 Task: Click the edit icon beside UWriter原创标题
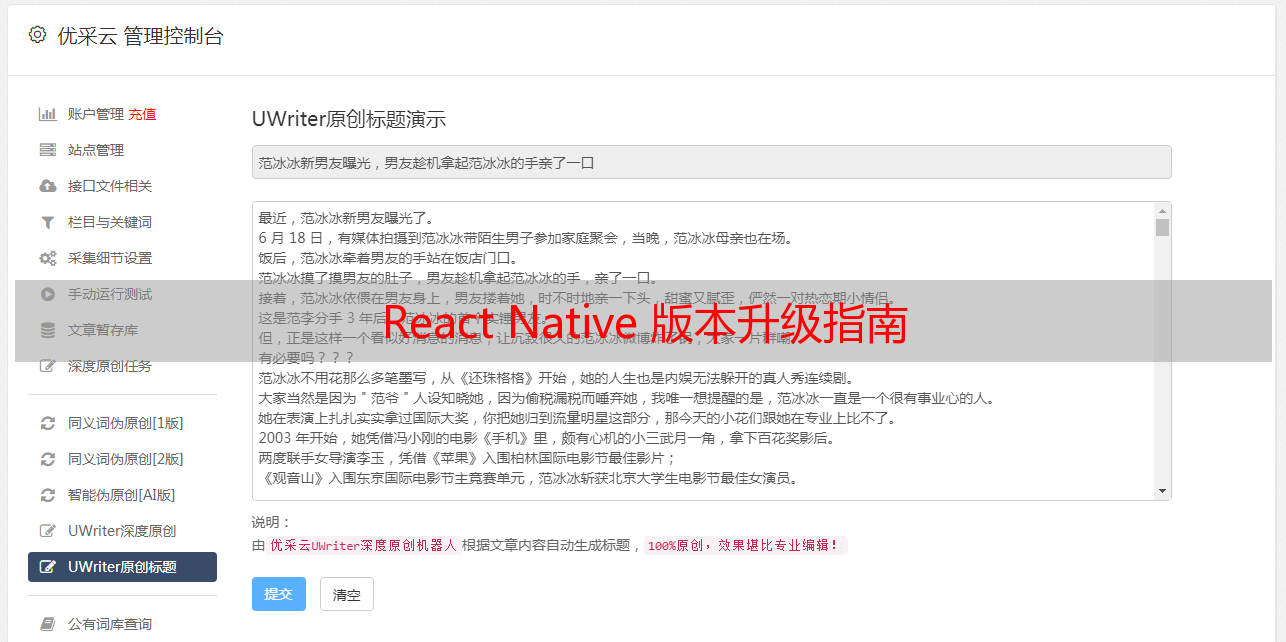(47, 567)
